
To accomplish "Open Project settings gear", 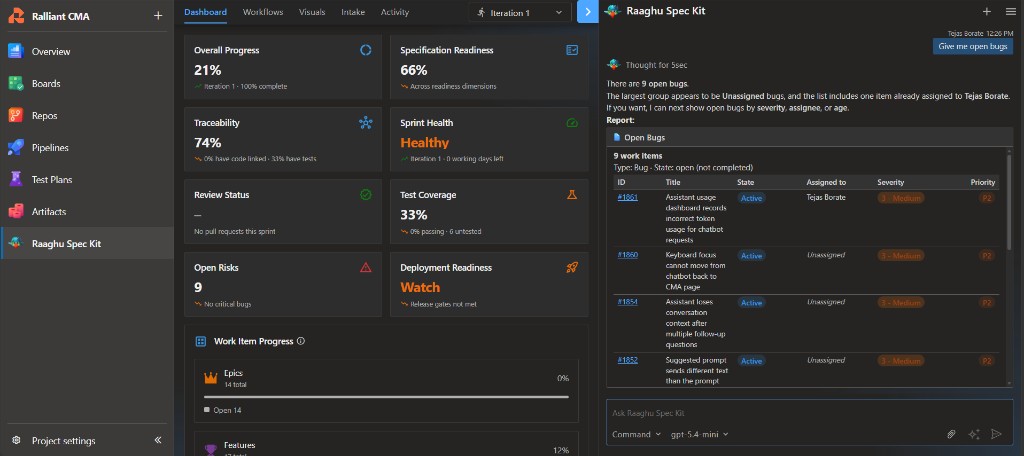I will click(16, 440).
